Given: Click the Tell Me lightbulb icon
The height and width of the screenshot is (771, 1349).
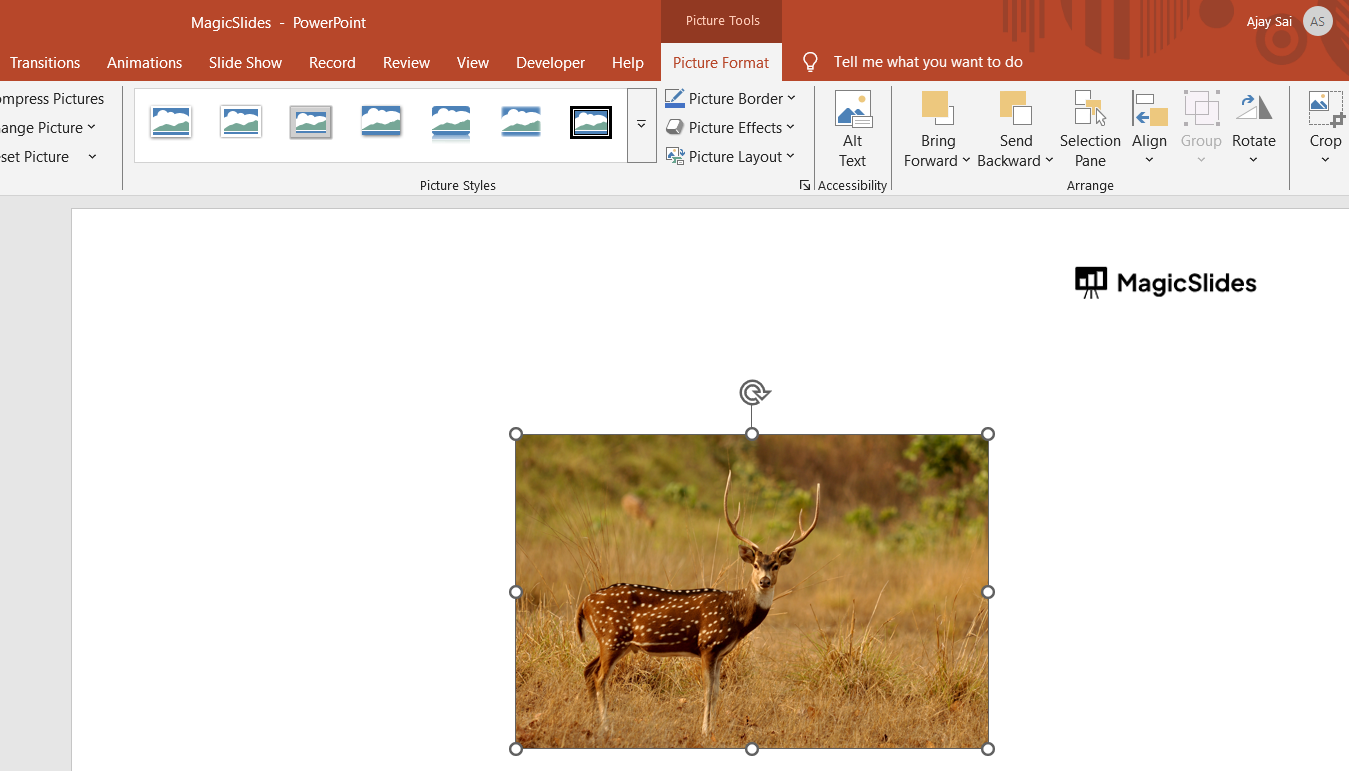Looking at the screenshot, I should tap(810, 62).
